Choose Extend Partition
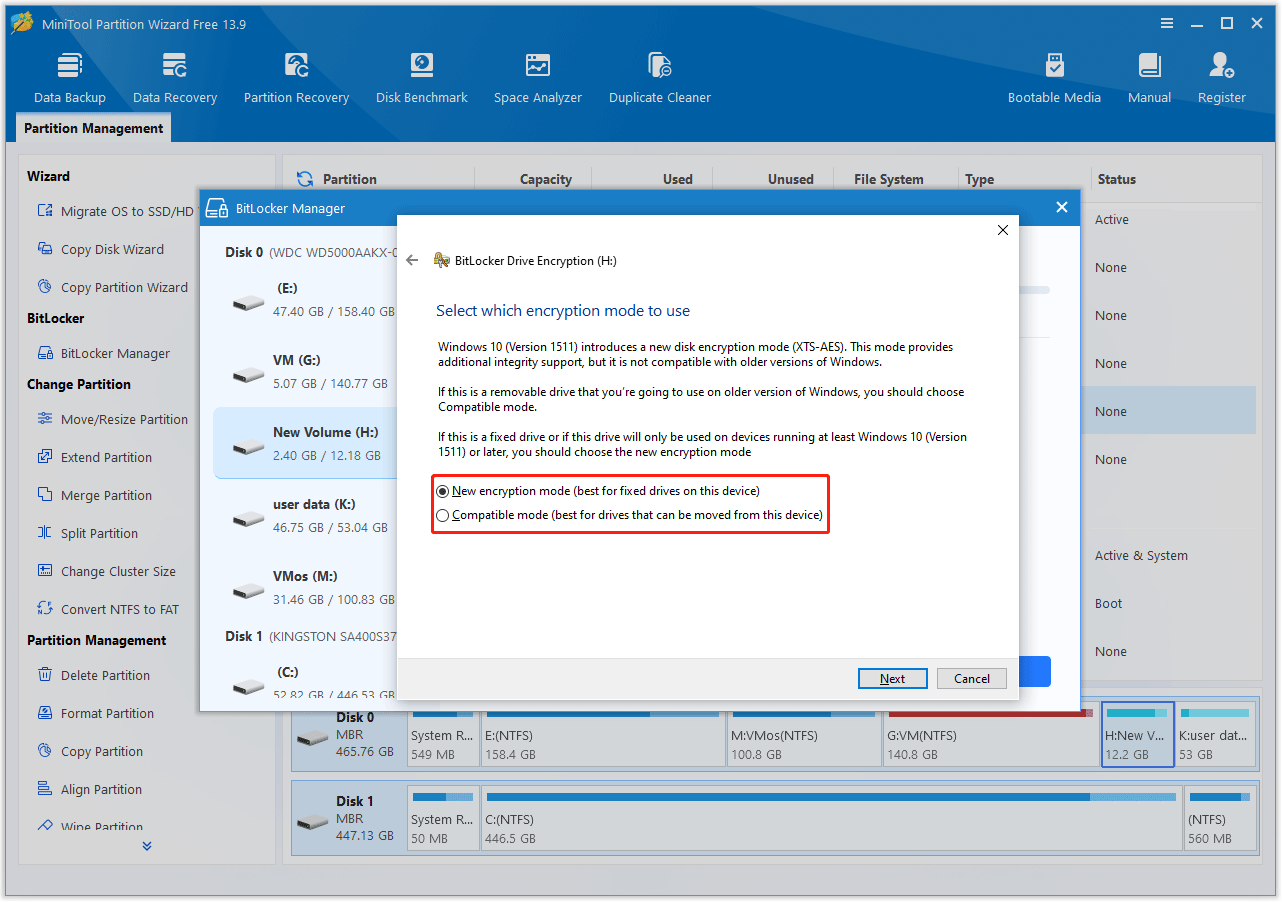1282x902 pixels. click(x=94, y=457)
